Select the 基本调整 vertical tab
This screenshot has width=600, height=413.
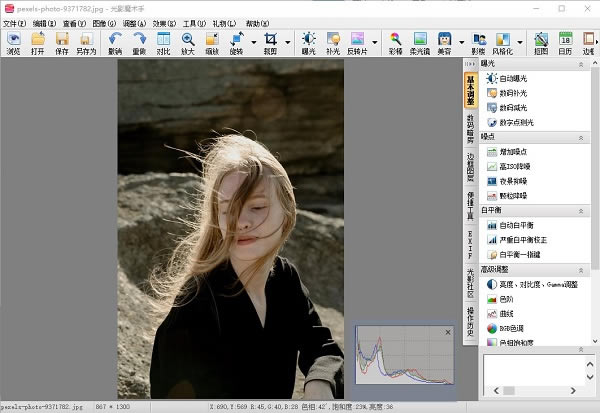470,90
